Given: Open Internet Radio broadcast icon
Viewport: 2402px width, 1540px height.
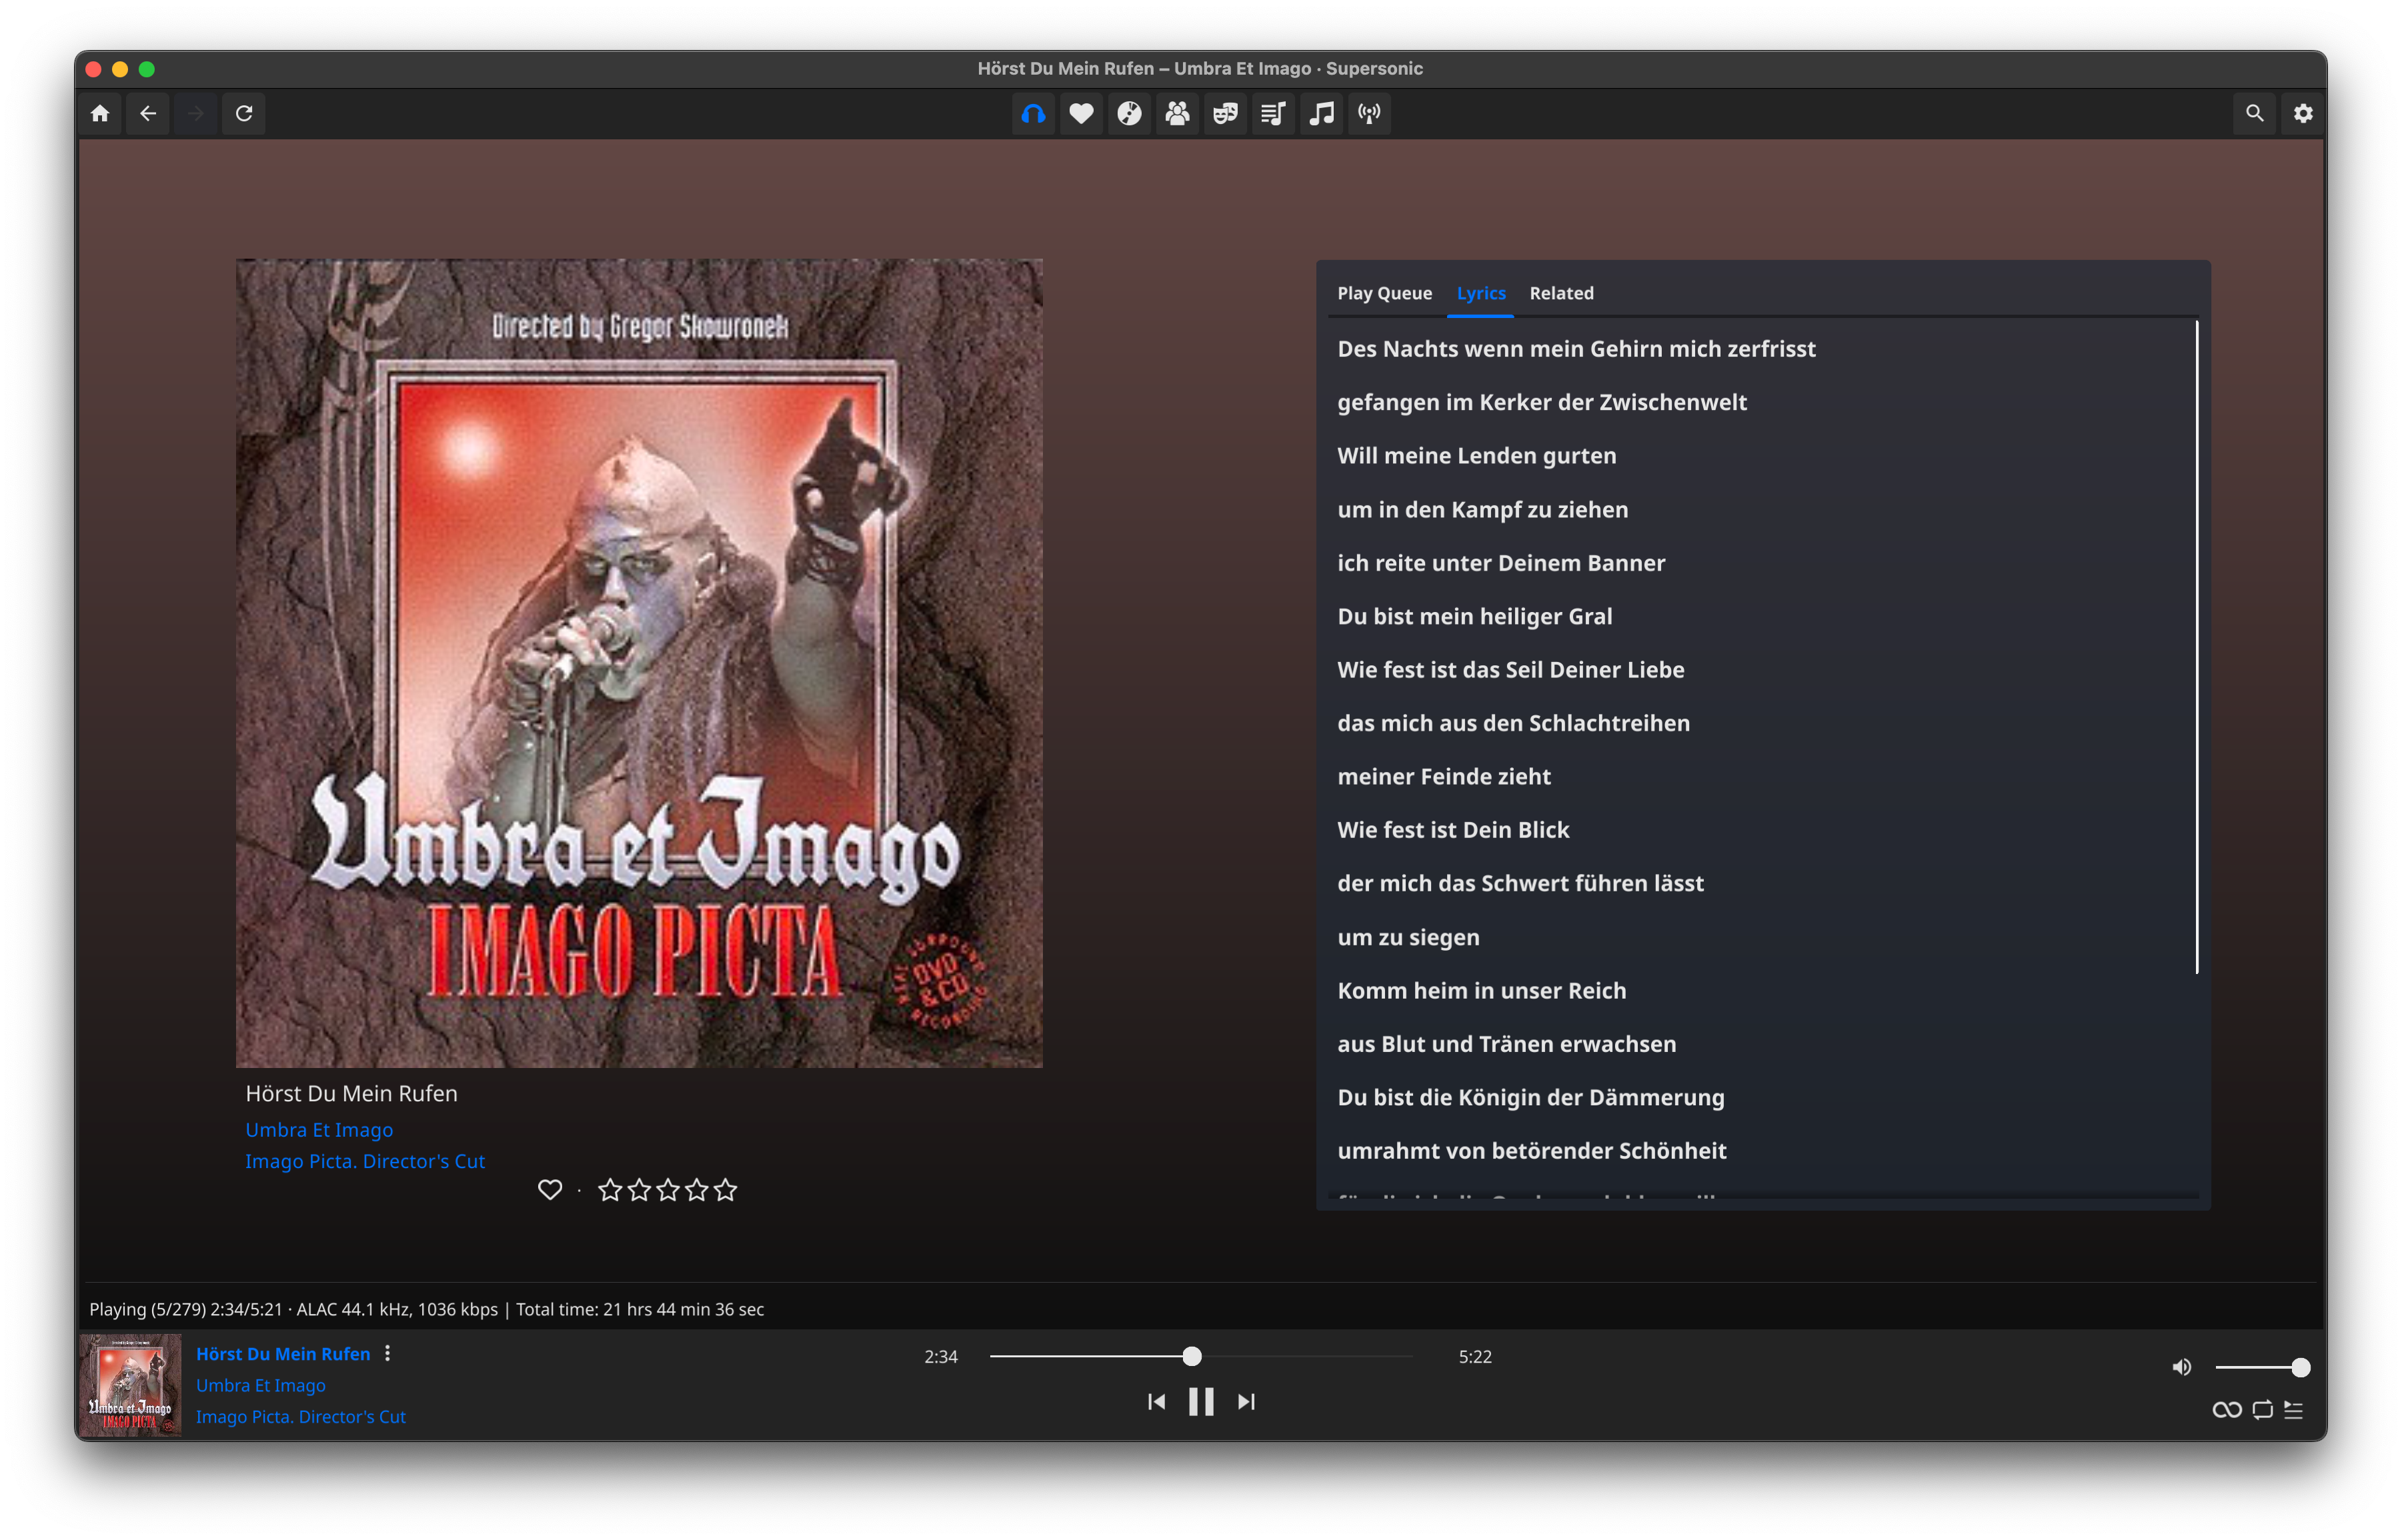Looking at the screenshot, I should coord(1369,113).
